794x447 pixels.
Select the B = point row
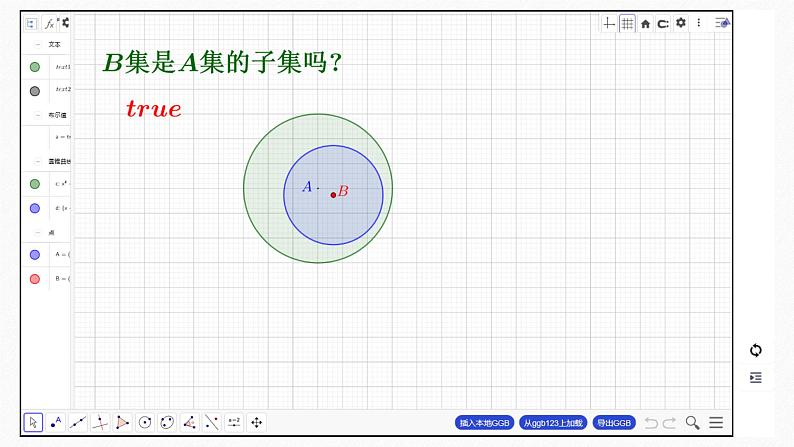pos(61,279)
